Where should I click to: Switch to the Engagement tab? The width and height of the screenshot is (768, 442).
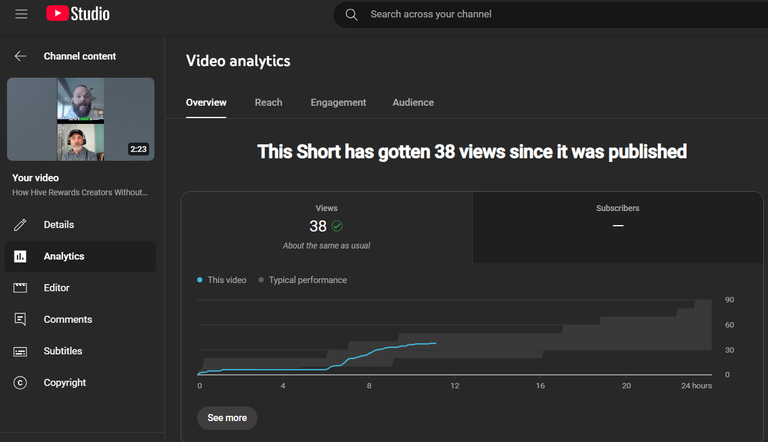(x=338, y=102)
